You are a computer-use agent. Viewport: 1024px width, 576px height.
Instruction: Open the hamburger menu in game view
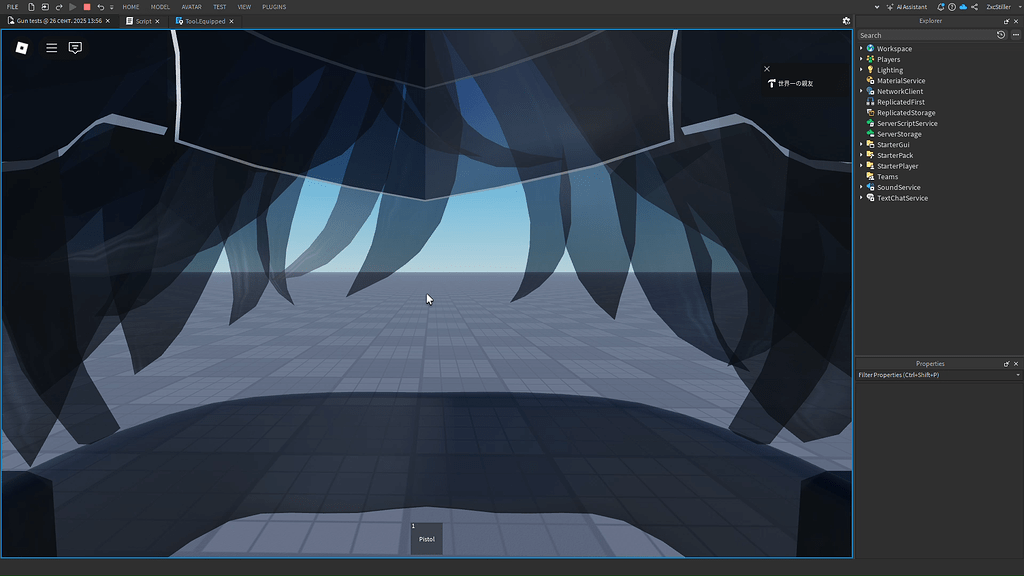[x=52, y=48]
